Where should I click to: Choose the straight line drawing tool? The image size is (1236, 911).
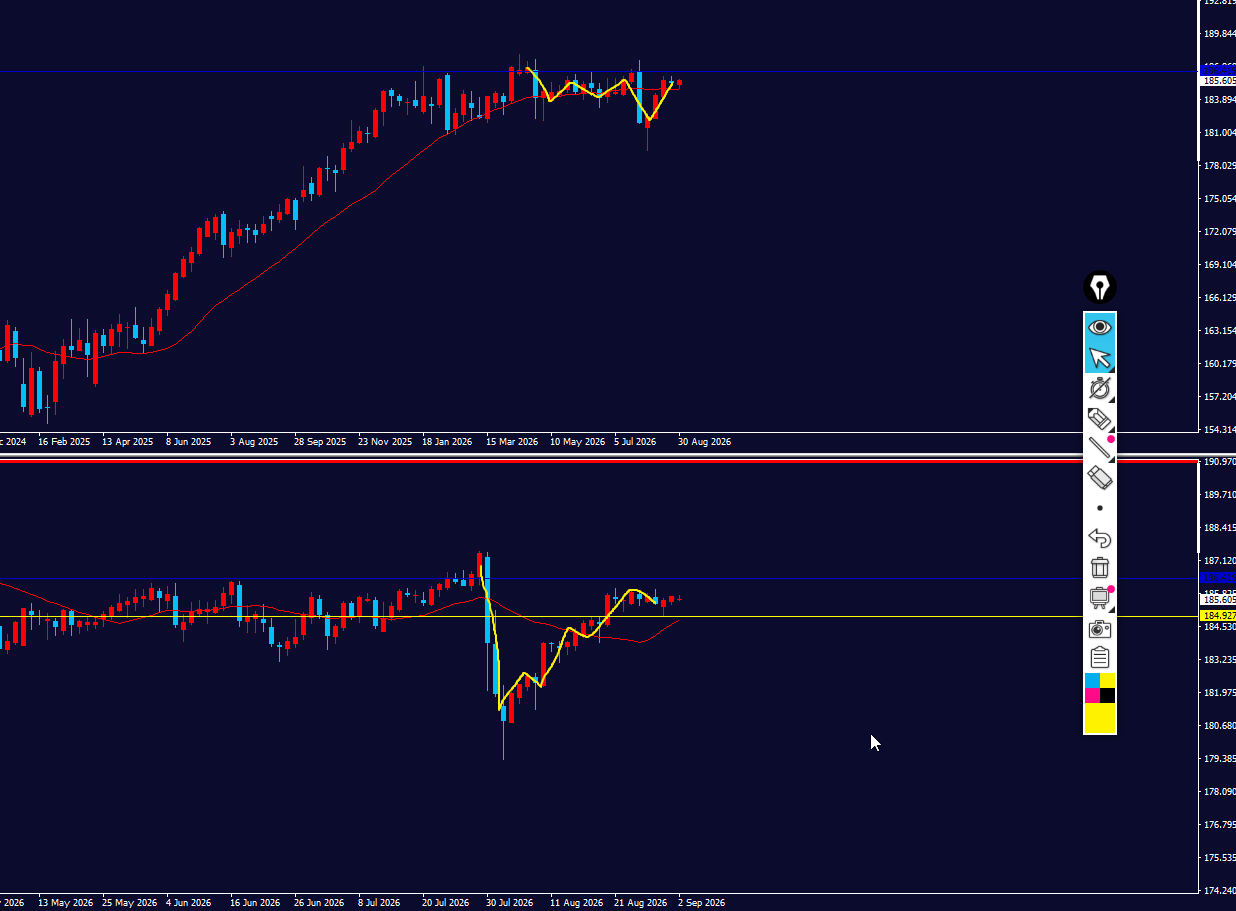[x=1100, y=448]
